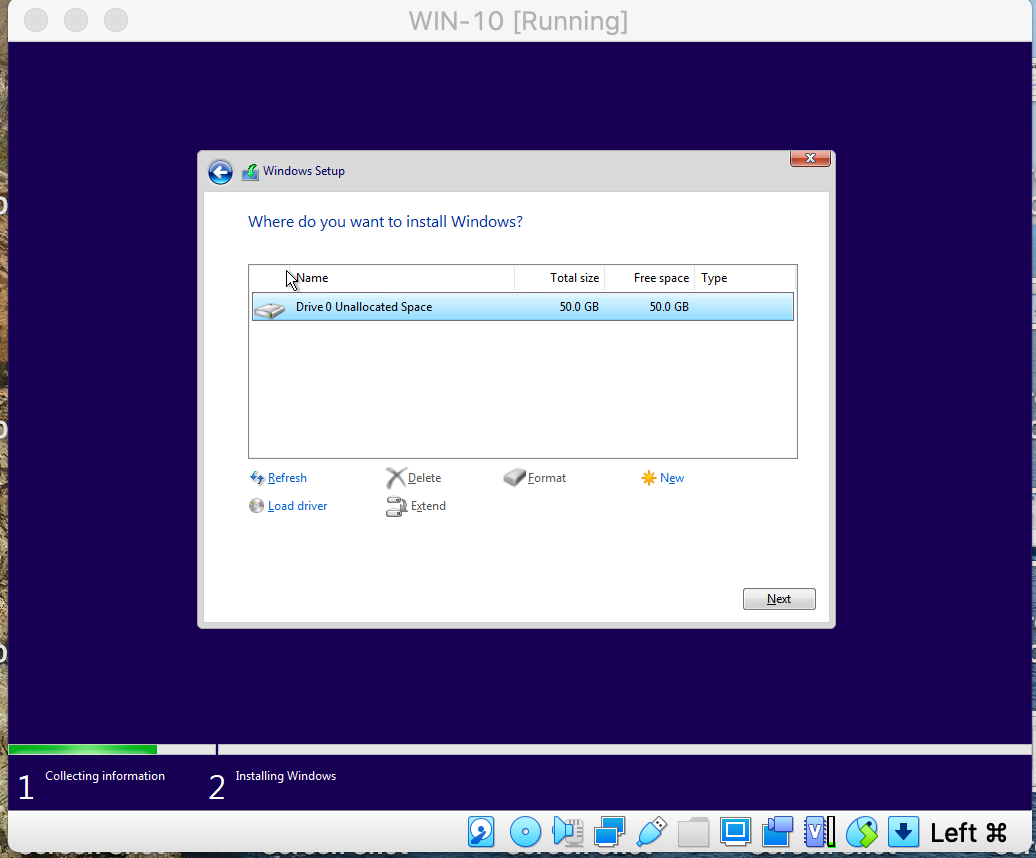
Task: Click VirtualBox keyboard capture arrow indicator
Action: tap(903, 832)
